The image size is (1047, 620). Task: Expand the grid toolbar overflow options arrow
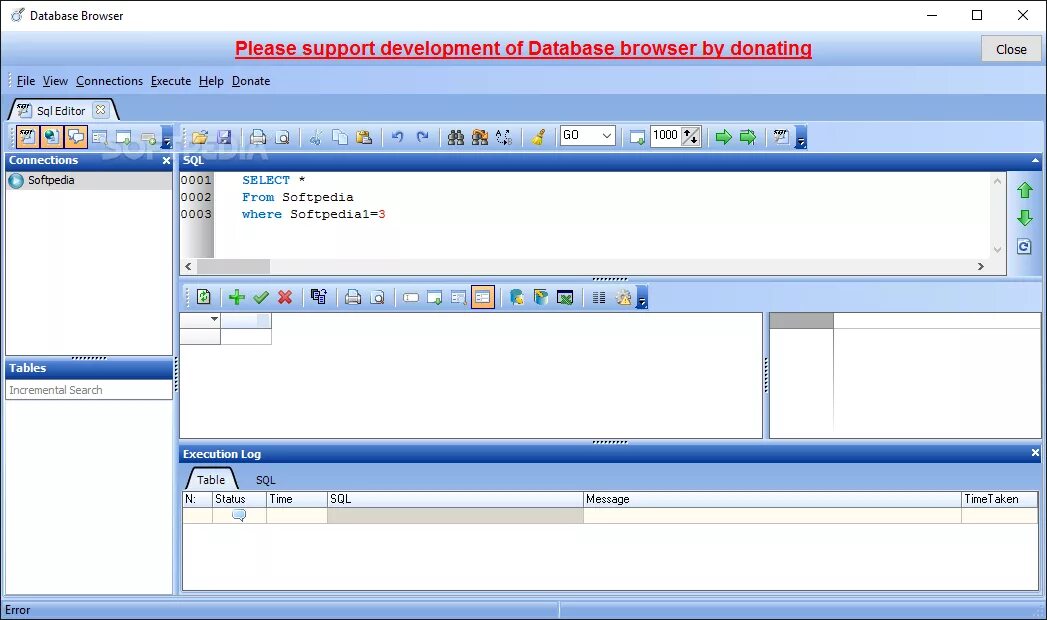click(642, 298)
